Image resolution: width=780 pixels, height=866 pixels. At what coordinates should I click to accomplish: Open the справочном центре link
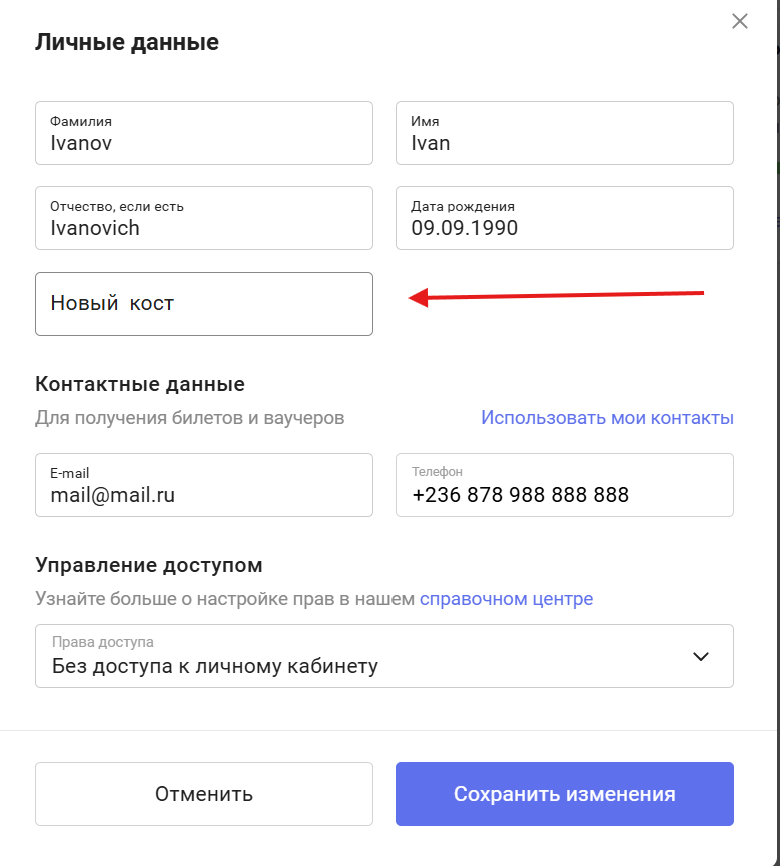(x=506, y=599)
